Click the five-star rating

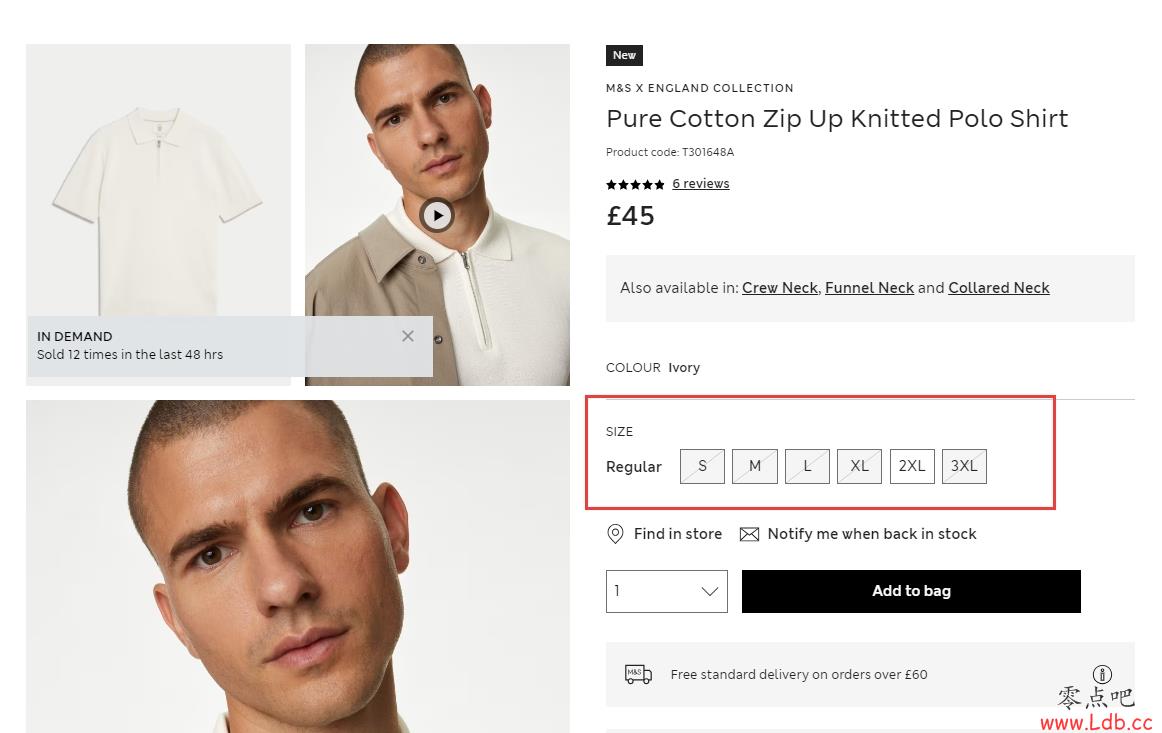coord(635,185)
